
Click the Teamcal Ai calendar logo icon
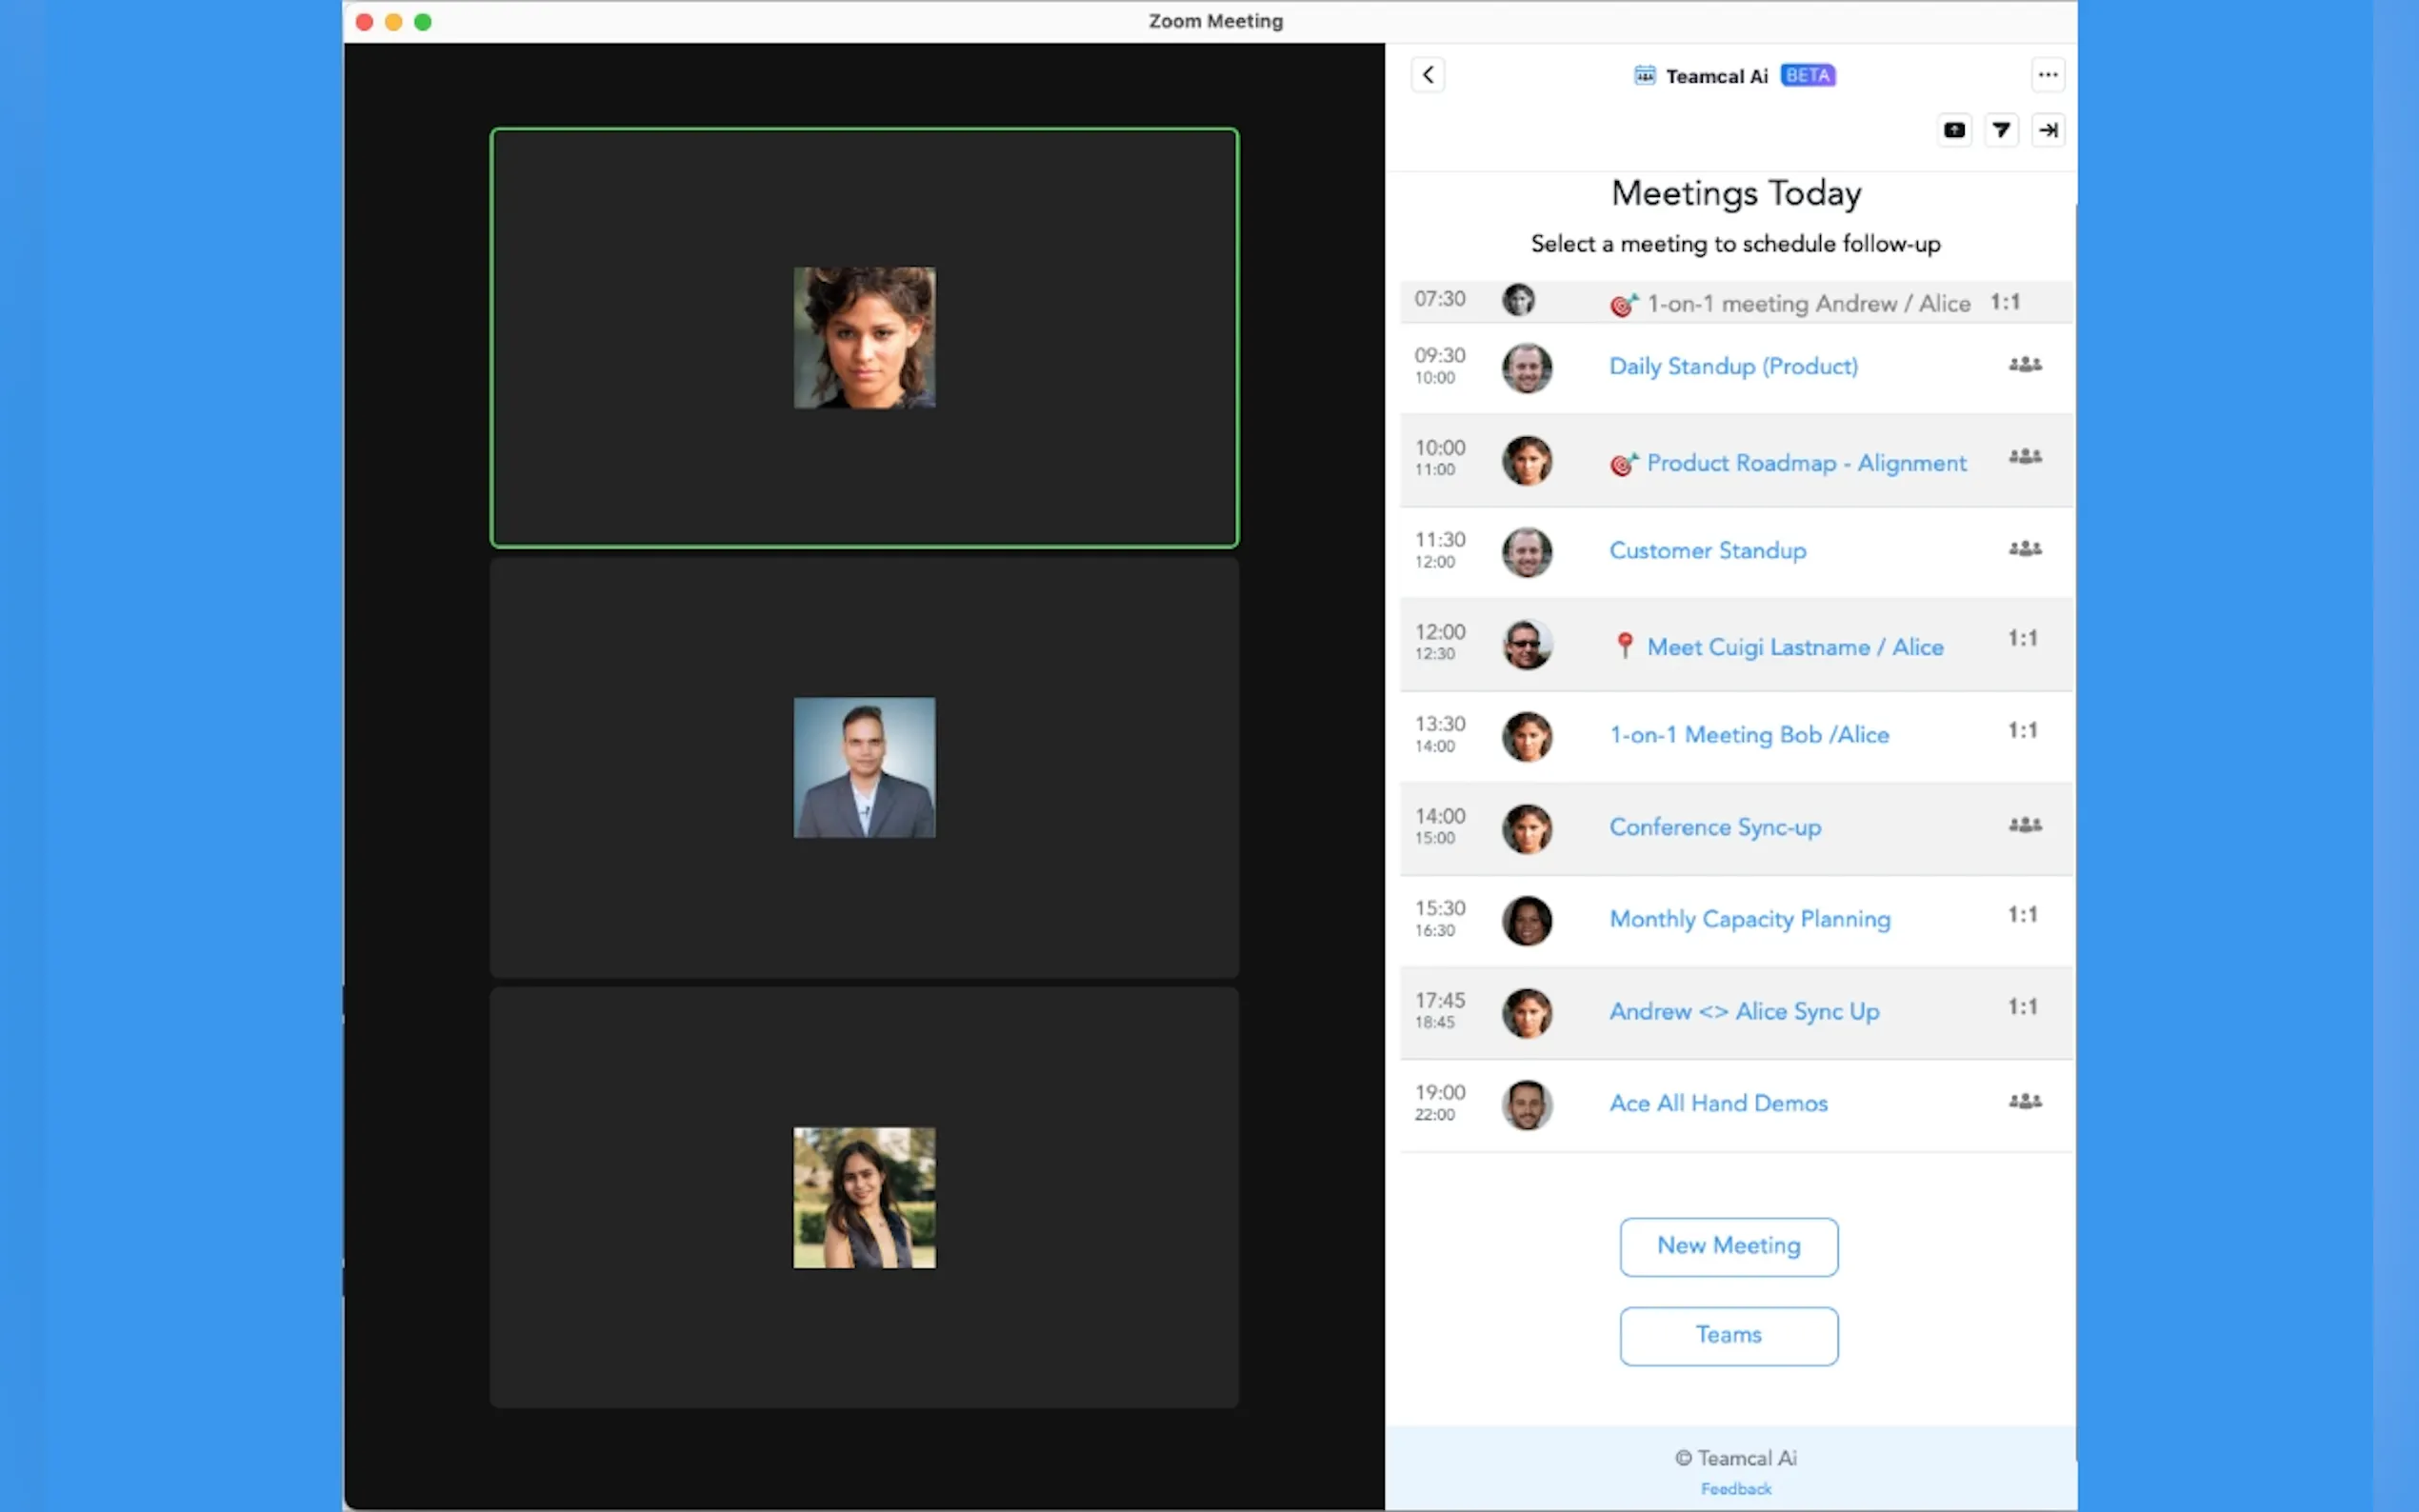pyautogui.click(x=1644, y=76)
